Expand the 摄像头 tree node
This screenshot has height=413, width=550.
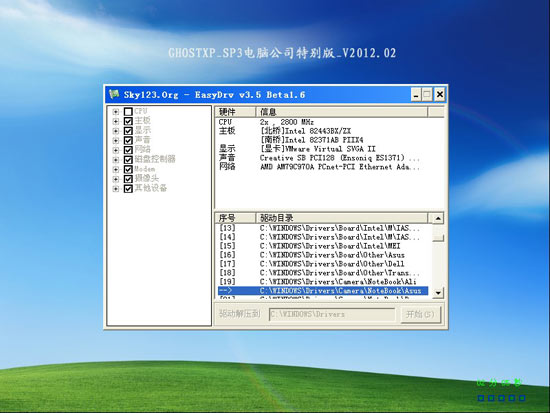115,179
